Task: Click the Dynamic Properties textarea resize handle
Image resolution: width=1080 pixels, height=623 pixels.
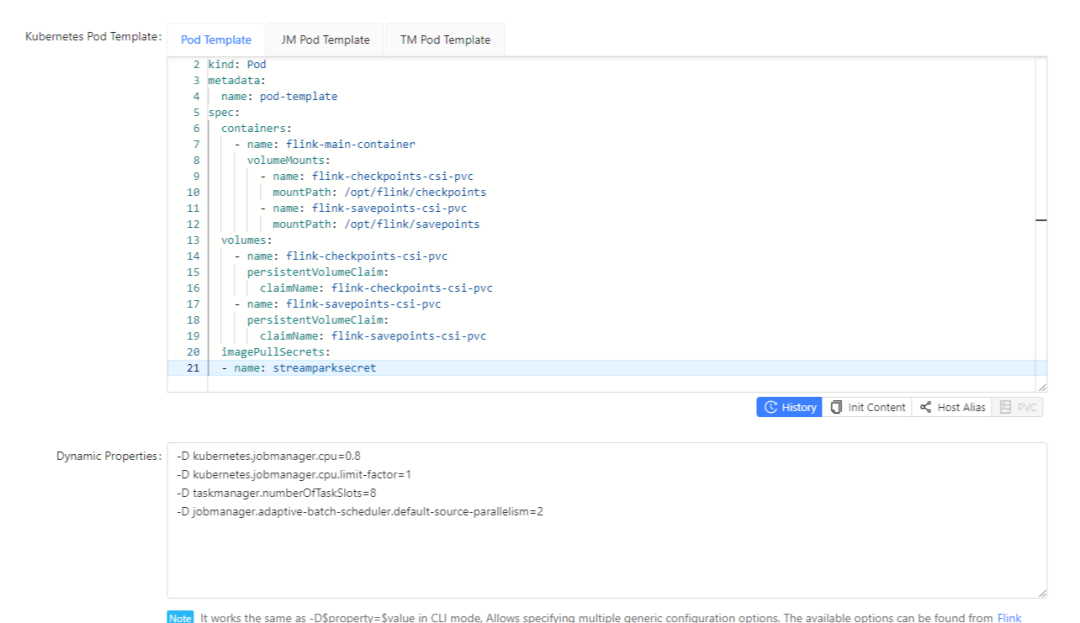Action: 1041,593
